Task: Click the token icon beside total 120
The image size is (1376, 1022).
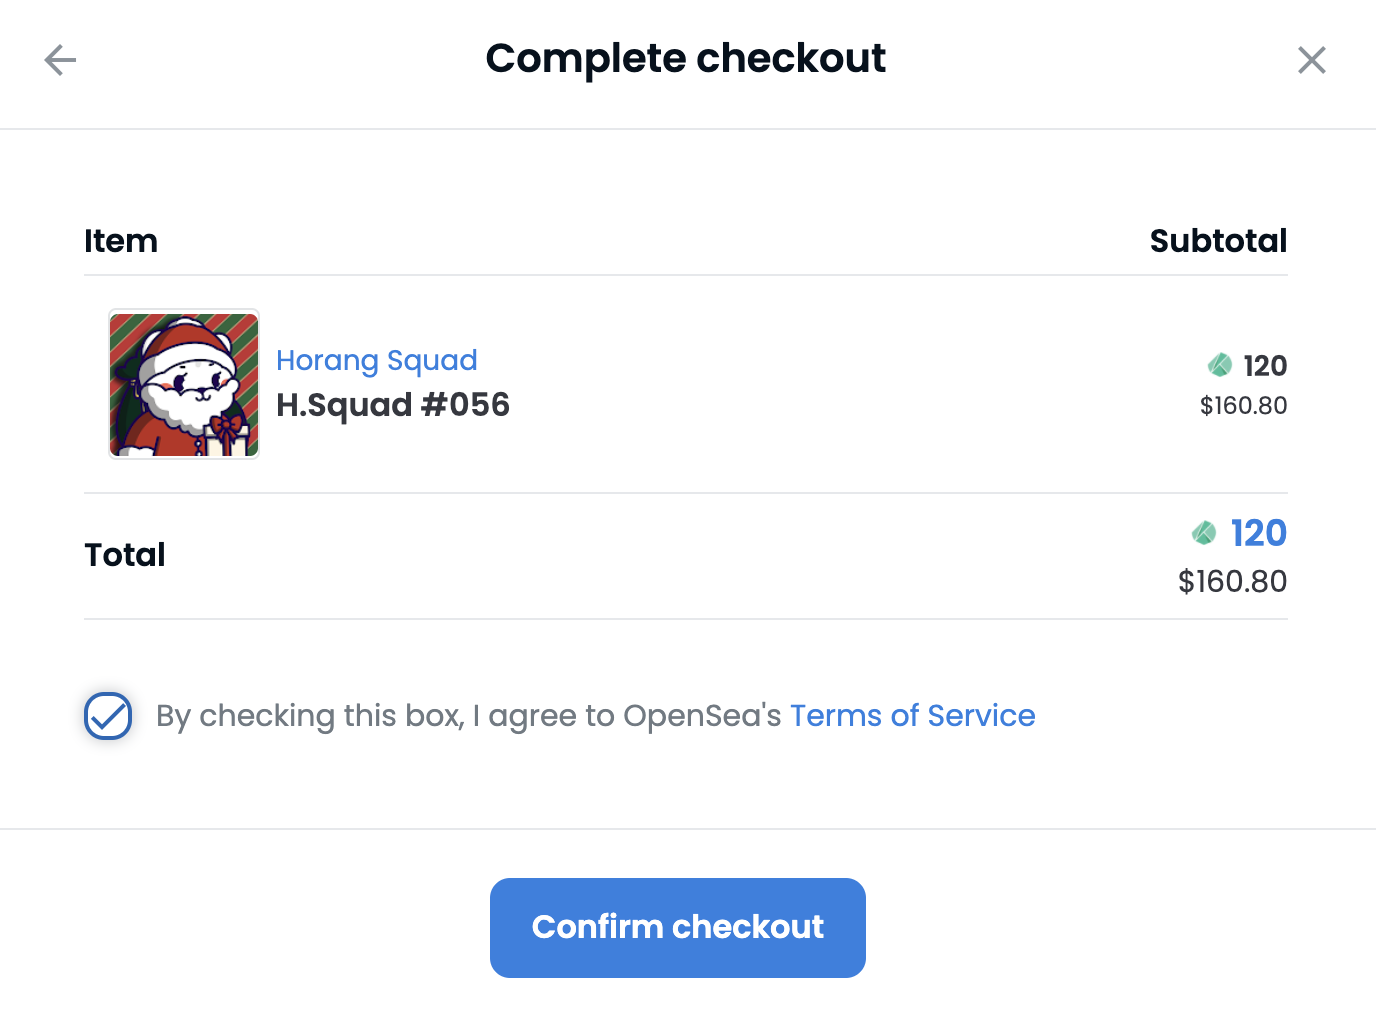Action: pyautogui.click(x=1204, y=533)
